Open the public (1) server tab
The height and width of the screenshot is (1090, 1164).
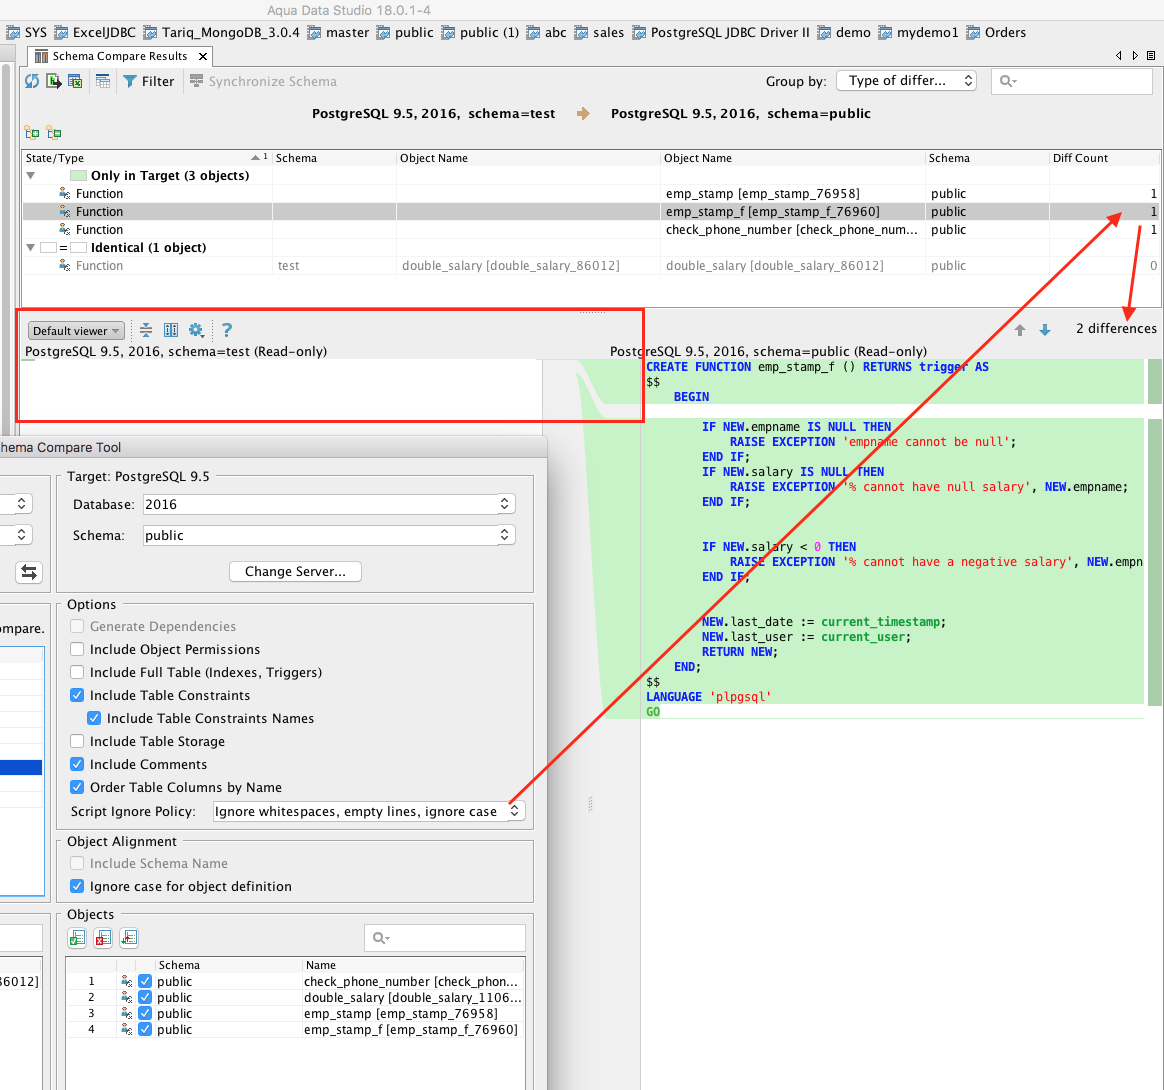click(480, 33)
